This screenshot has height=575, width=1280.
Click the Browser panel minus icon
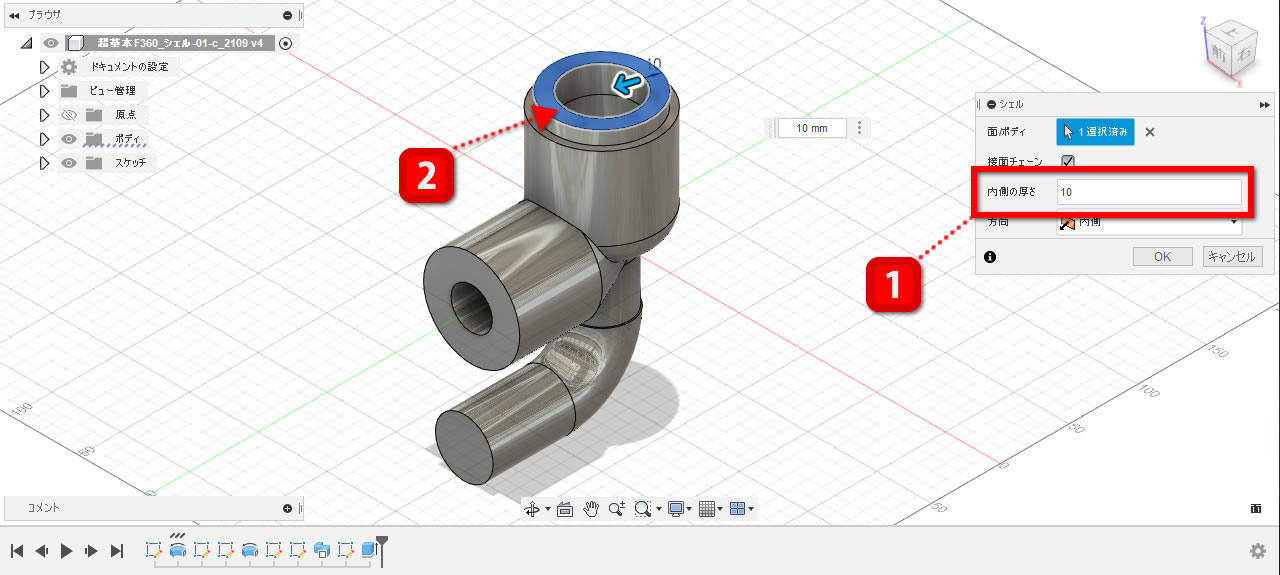point(288,15)
